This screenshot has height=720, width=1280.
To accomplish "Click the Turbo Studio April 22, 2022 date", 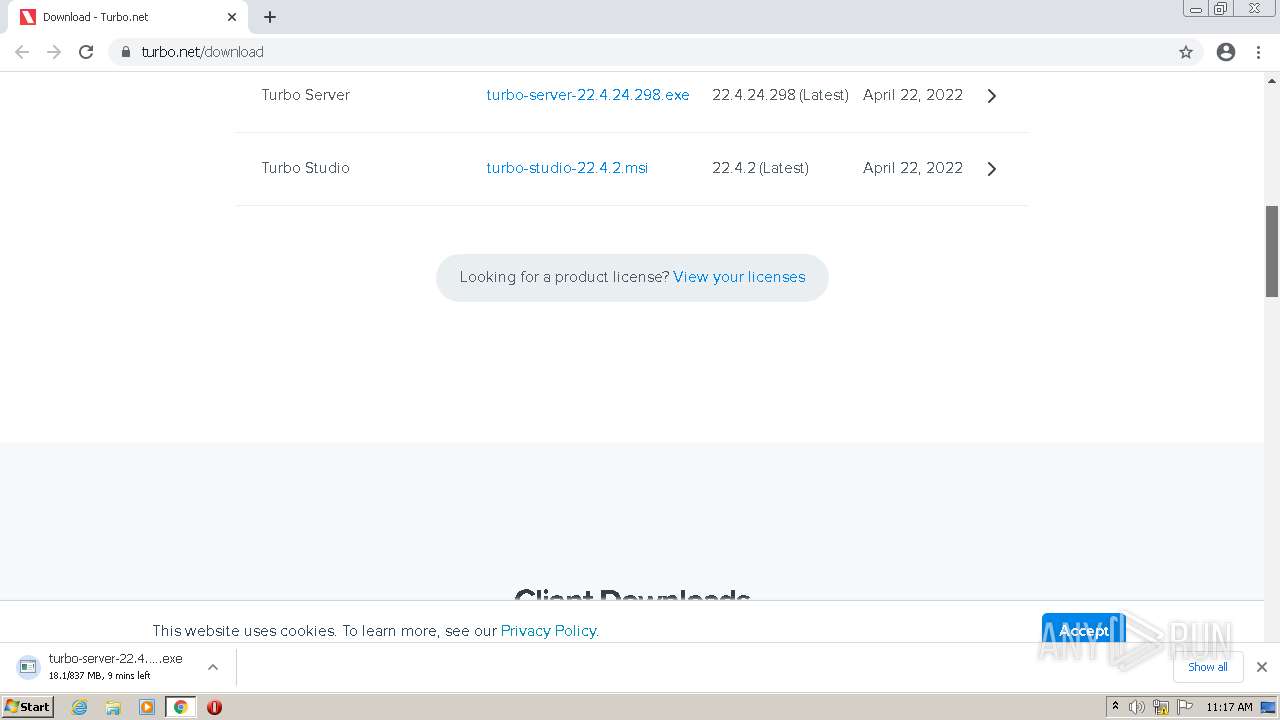I will [913, 168].
